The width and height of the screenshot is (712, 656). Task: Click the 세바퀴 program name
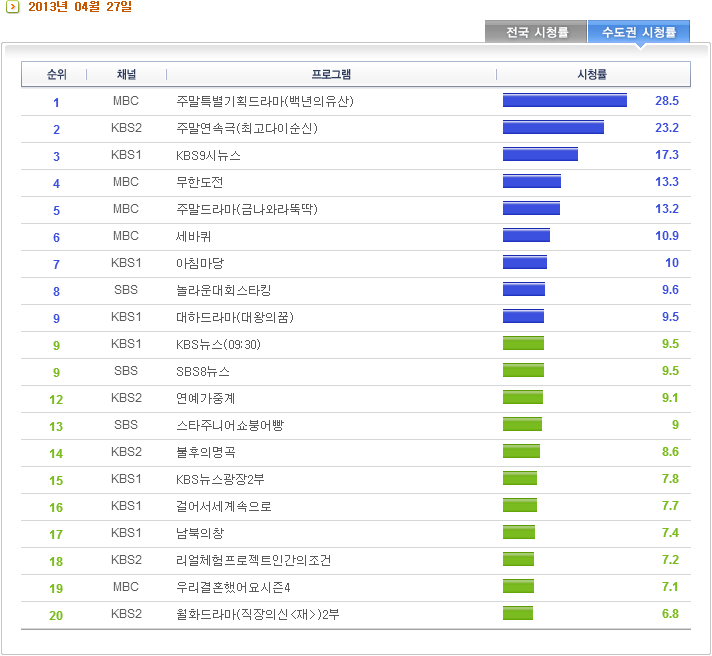point(193,236)
